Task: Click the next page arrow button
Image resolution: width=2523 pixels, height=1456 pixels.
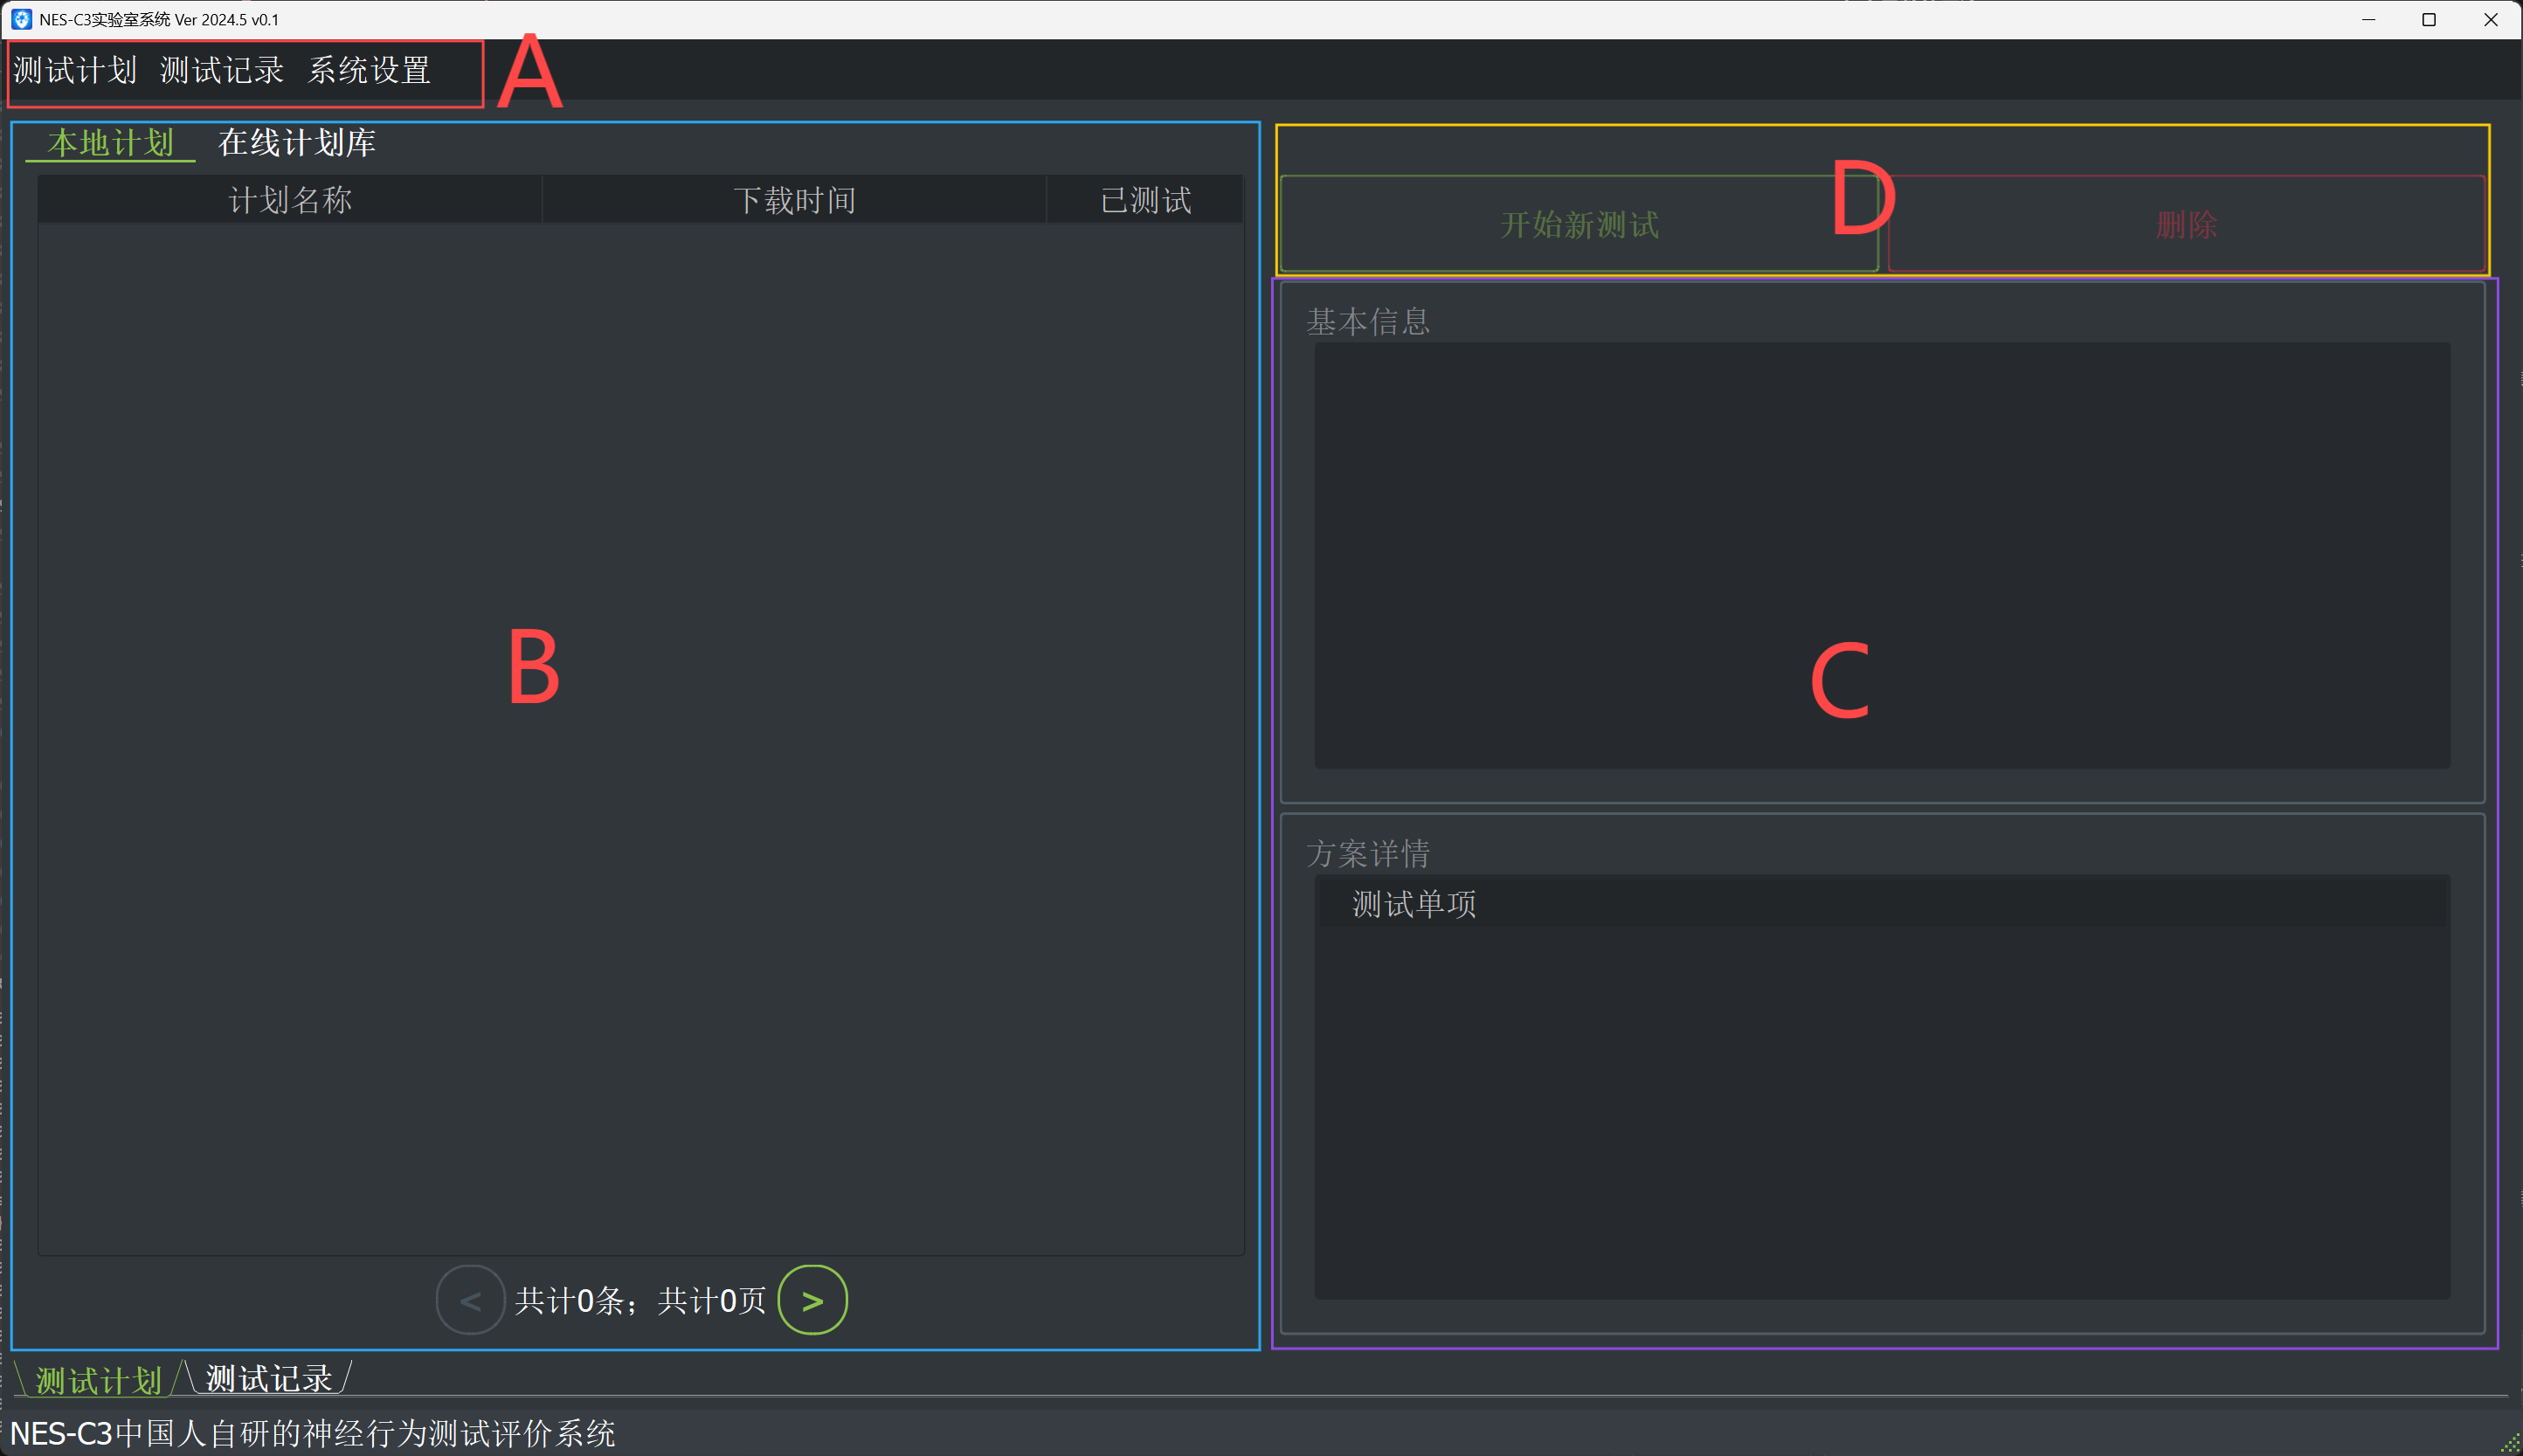Action: [x=812, y=1300]
